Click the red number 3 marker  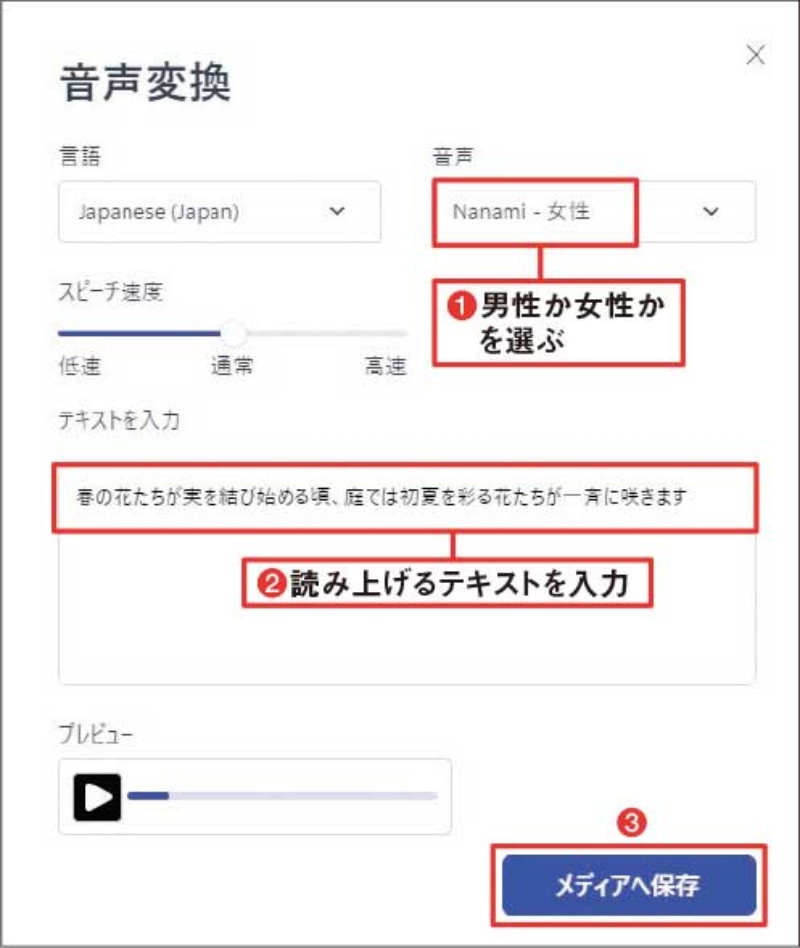[x=631, y=822]
